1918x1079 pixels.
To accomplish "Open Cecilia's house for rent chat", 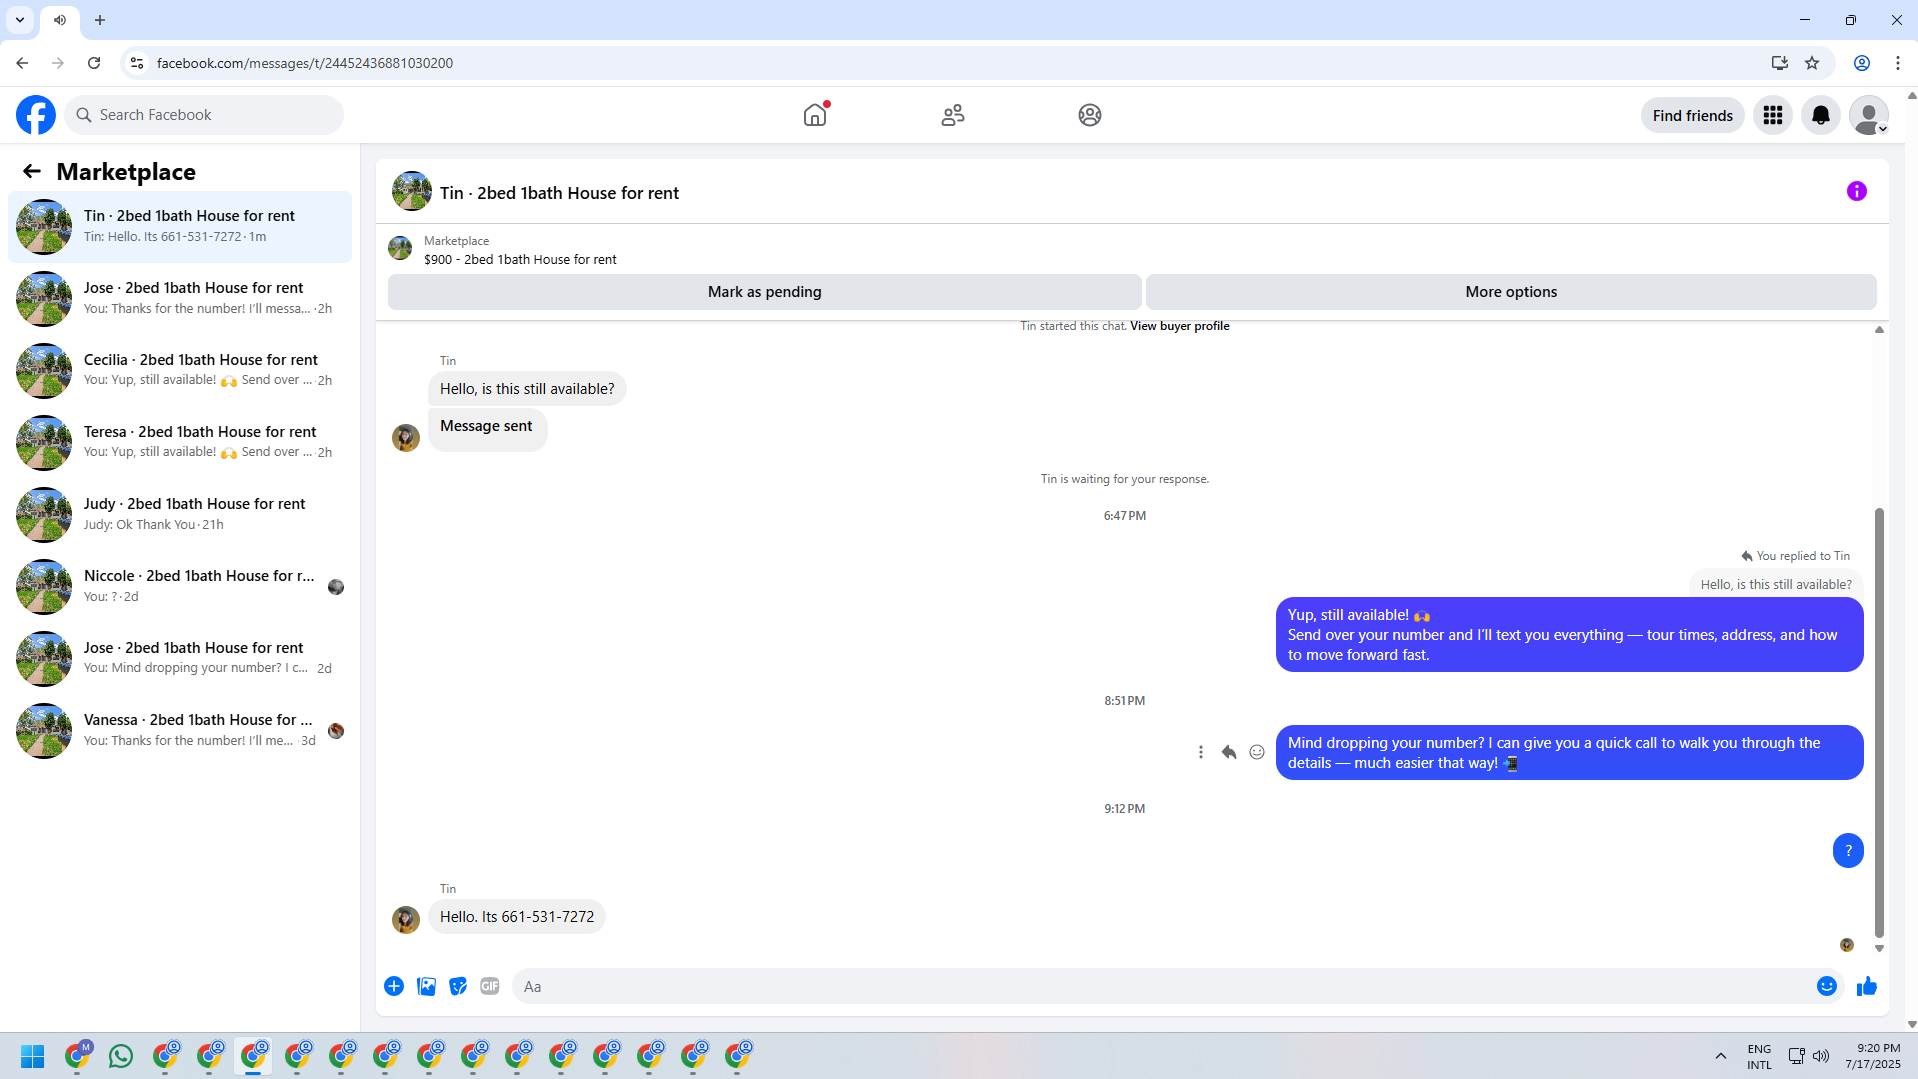I will [180, 371].
